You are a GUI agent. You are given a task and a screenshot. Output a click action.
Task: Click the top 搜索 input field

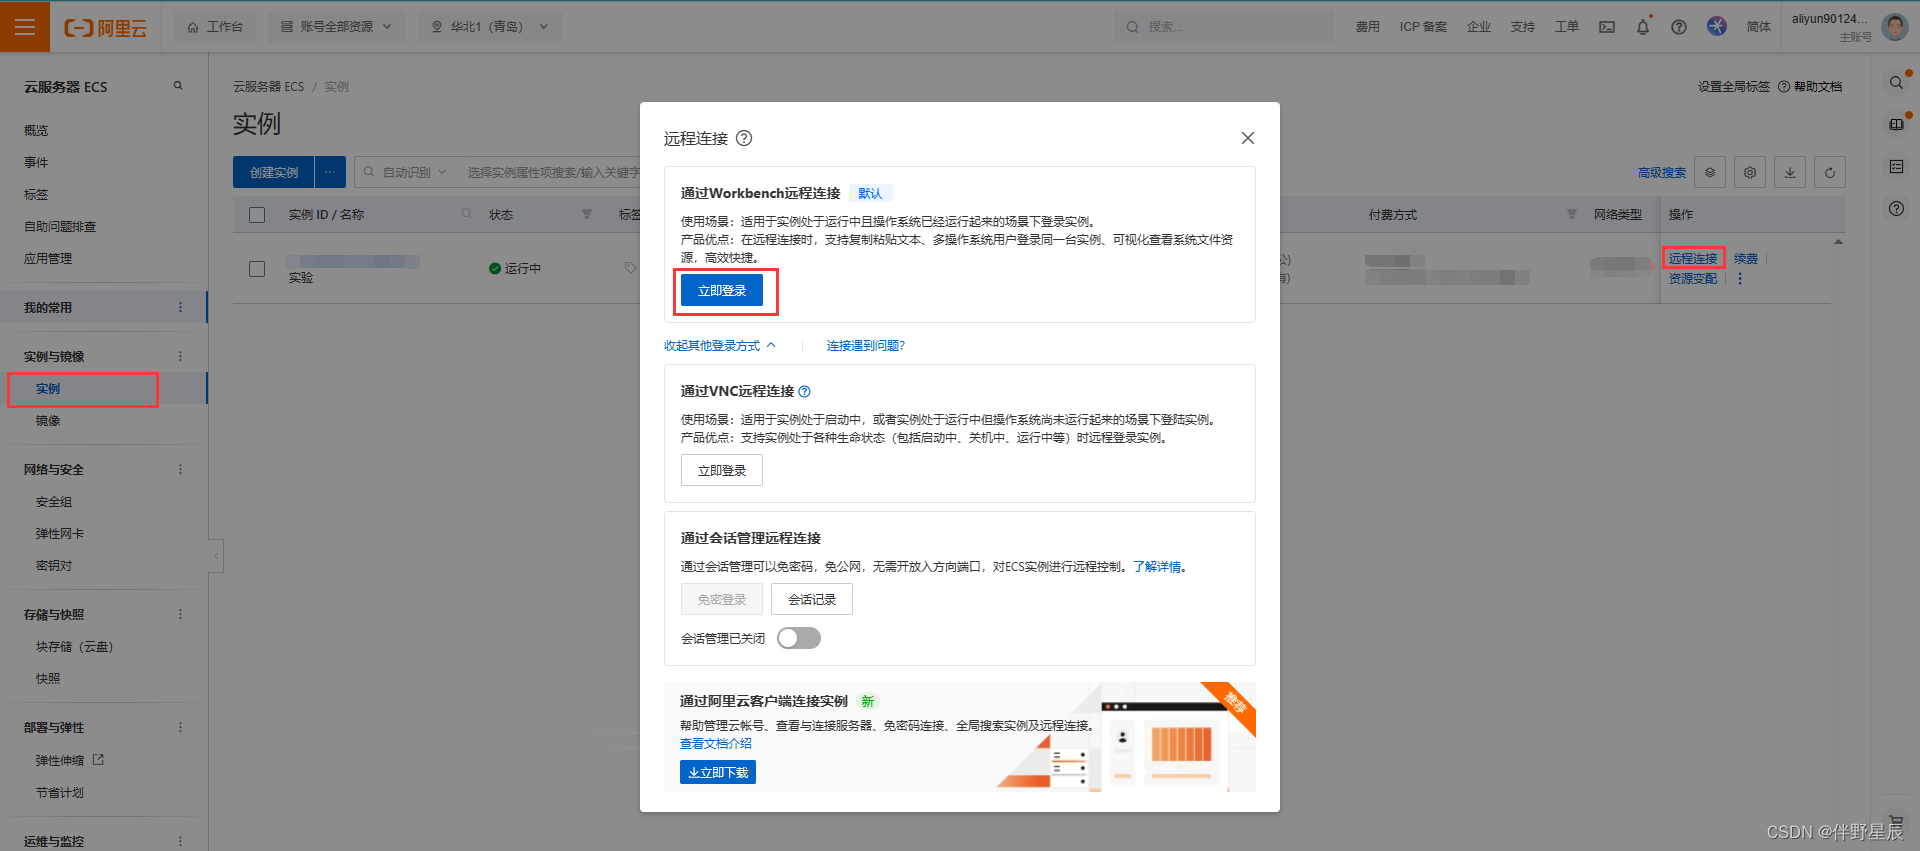(1224, 27)
